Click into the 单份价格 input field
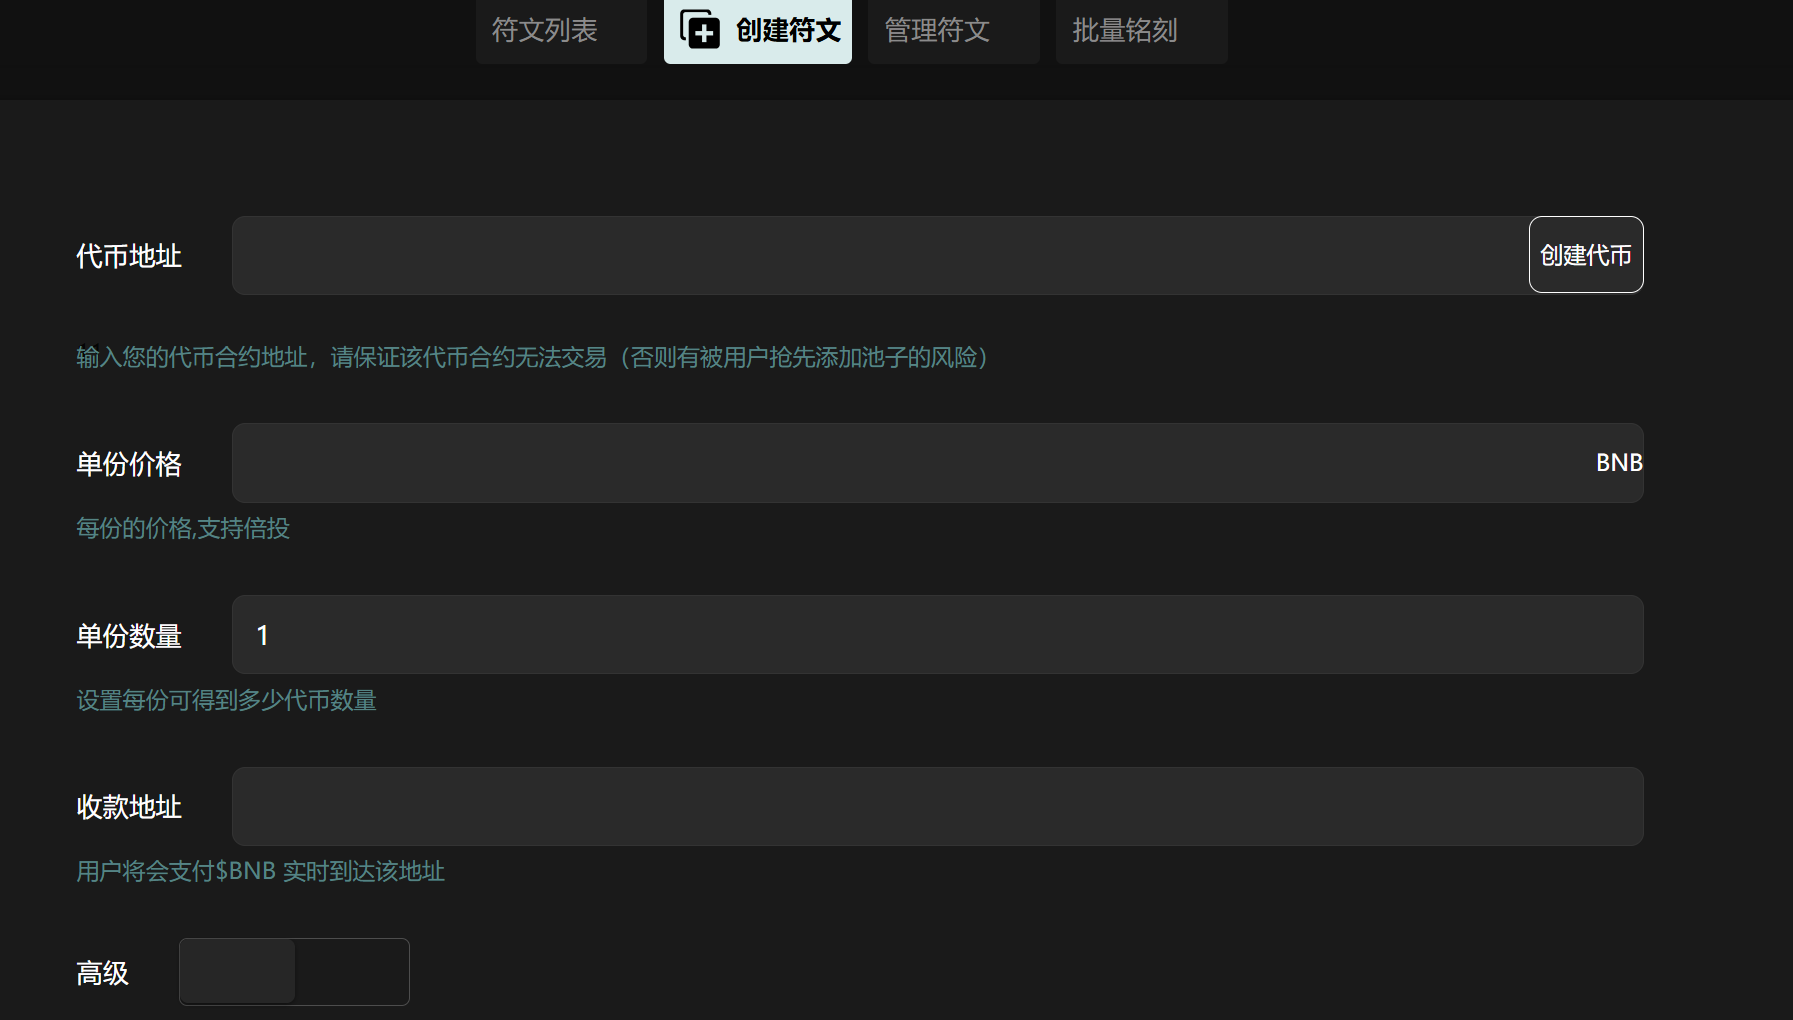The height and width of the screenshot is (1020, 1793). [900, 463]
